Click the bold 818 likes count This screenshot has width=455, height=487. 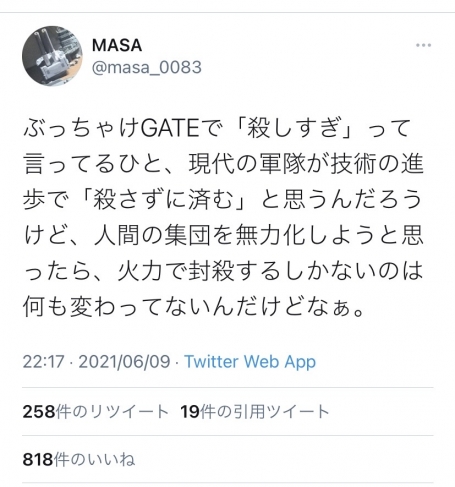[38, 460]
